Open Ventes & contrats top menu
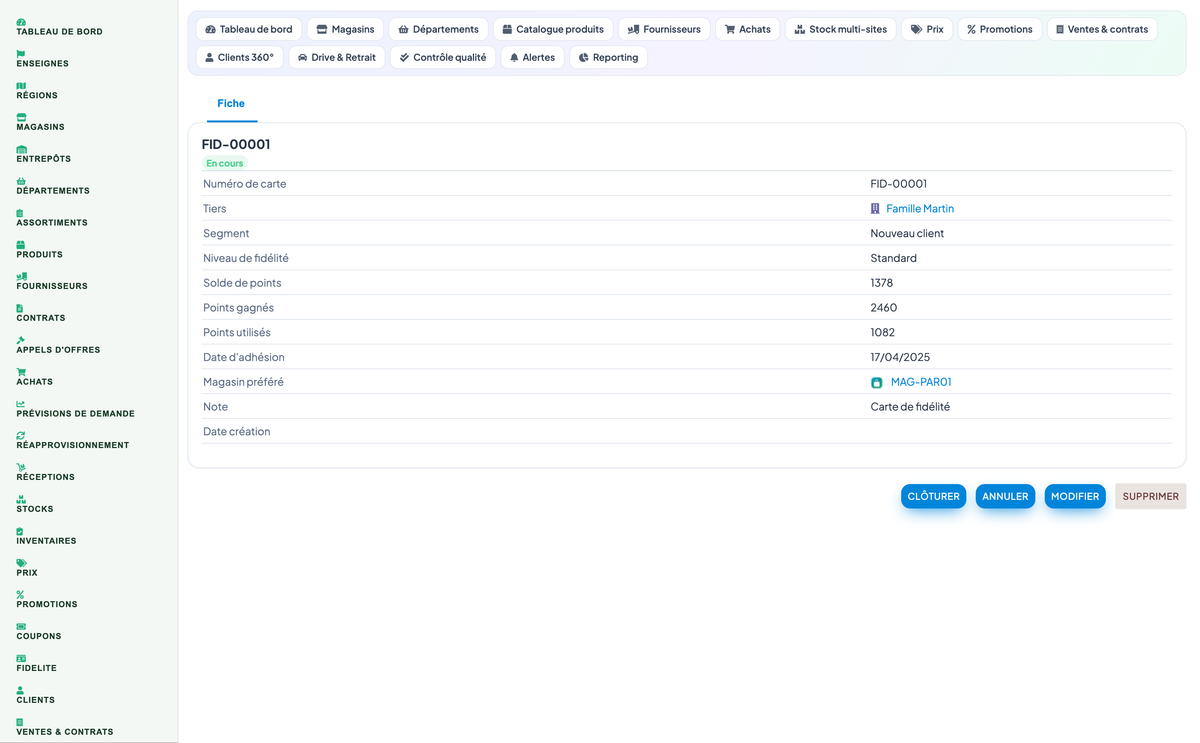 click(x=1102, y=29)
